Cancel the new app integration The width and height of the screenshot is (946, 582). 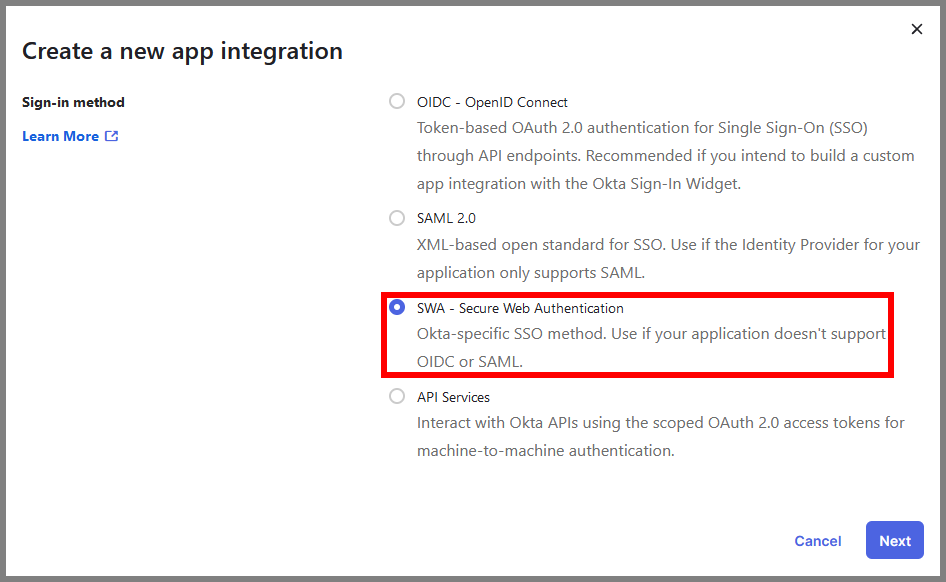pyautogui.click(x=817, y=541)
